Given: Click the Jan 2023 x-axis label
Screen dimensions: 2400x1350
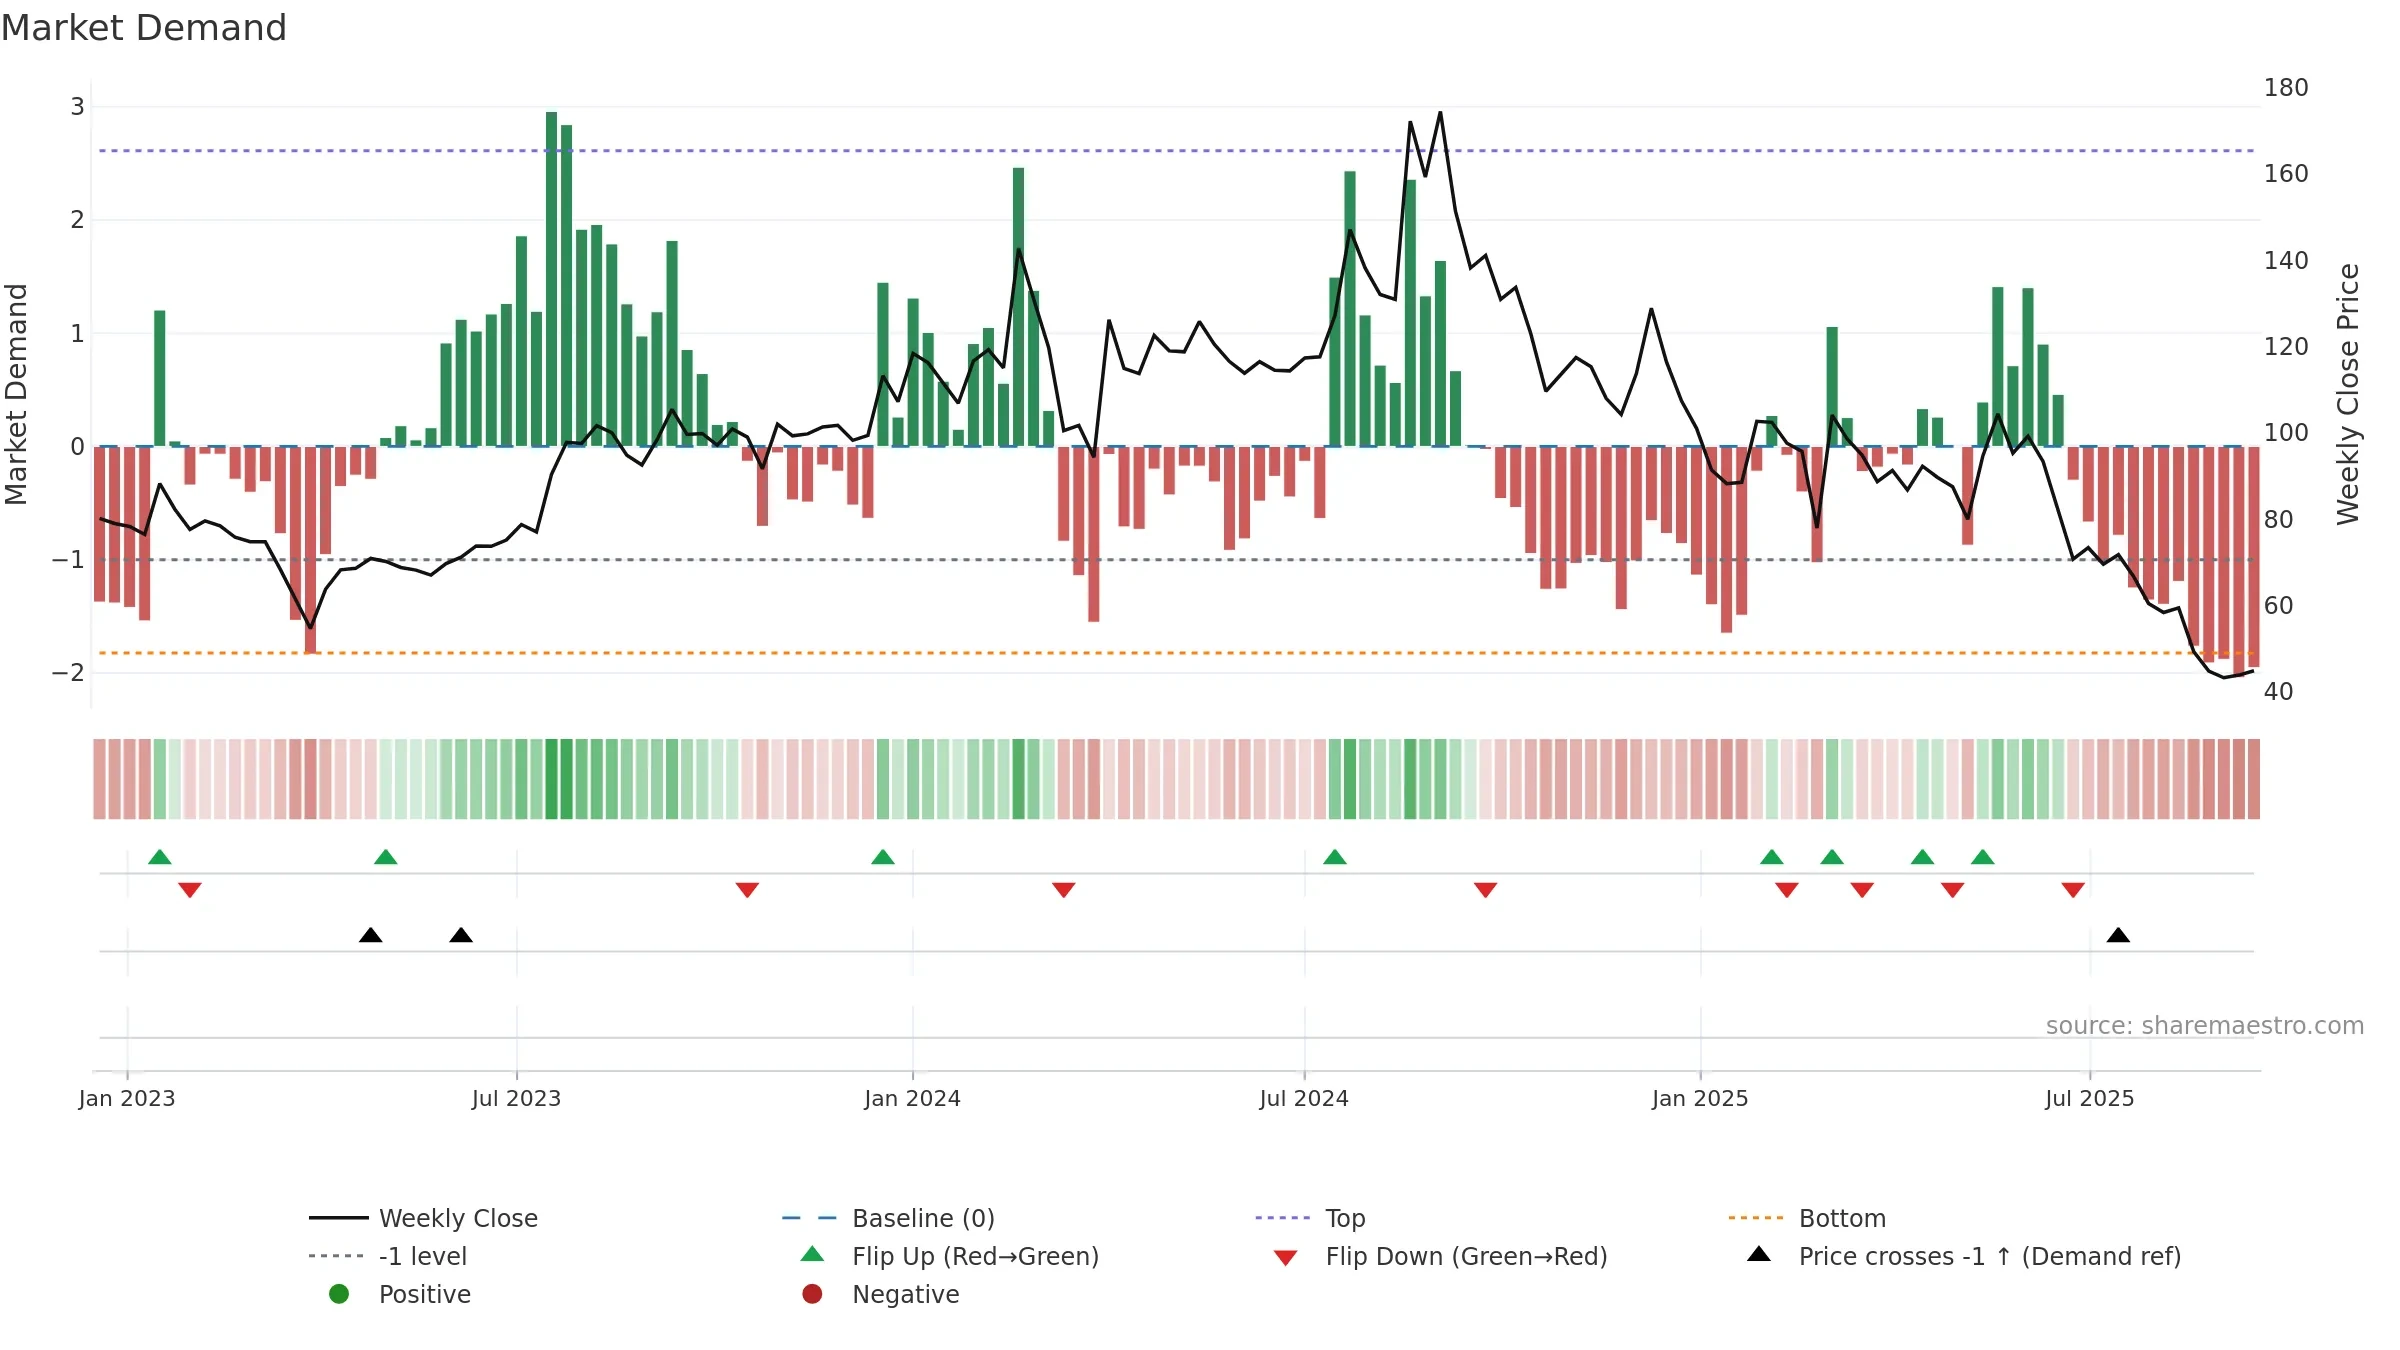Looking at the screenshot, I should click(127, 1098).
